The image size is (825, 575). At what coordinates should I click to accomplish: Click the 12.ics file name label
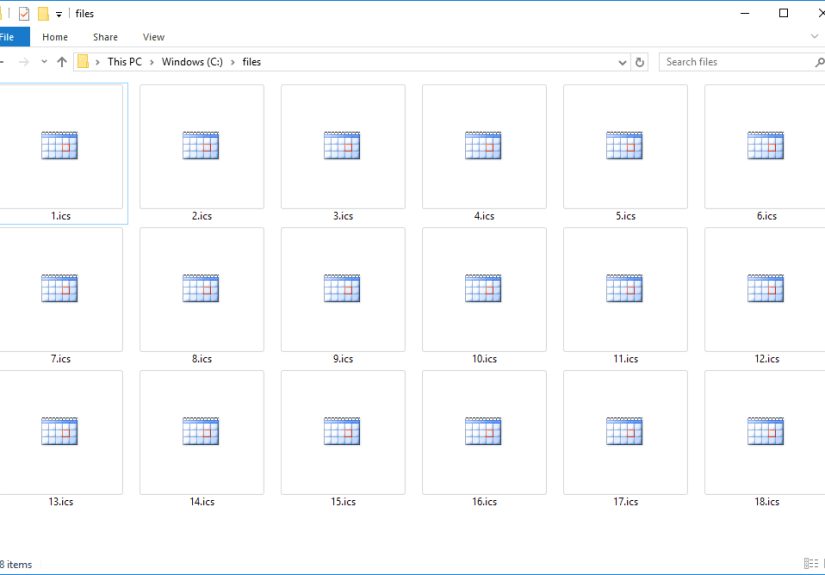767,359
